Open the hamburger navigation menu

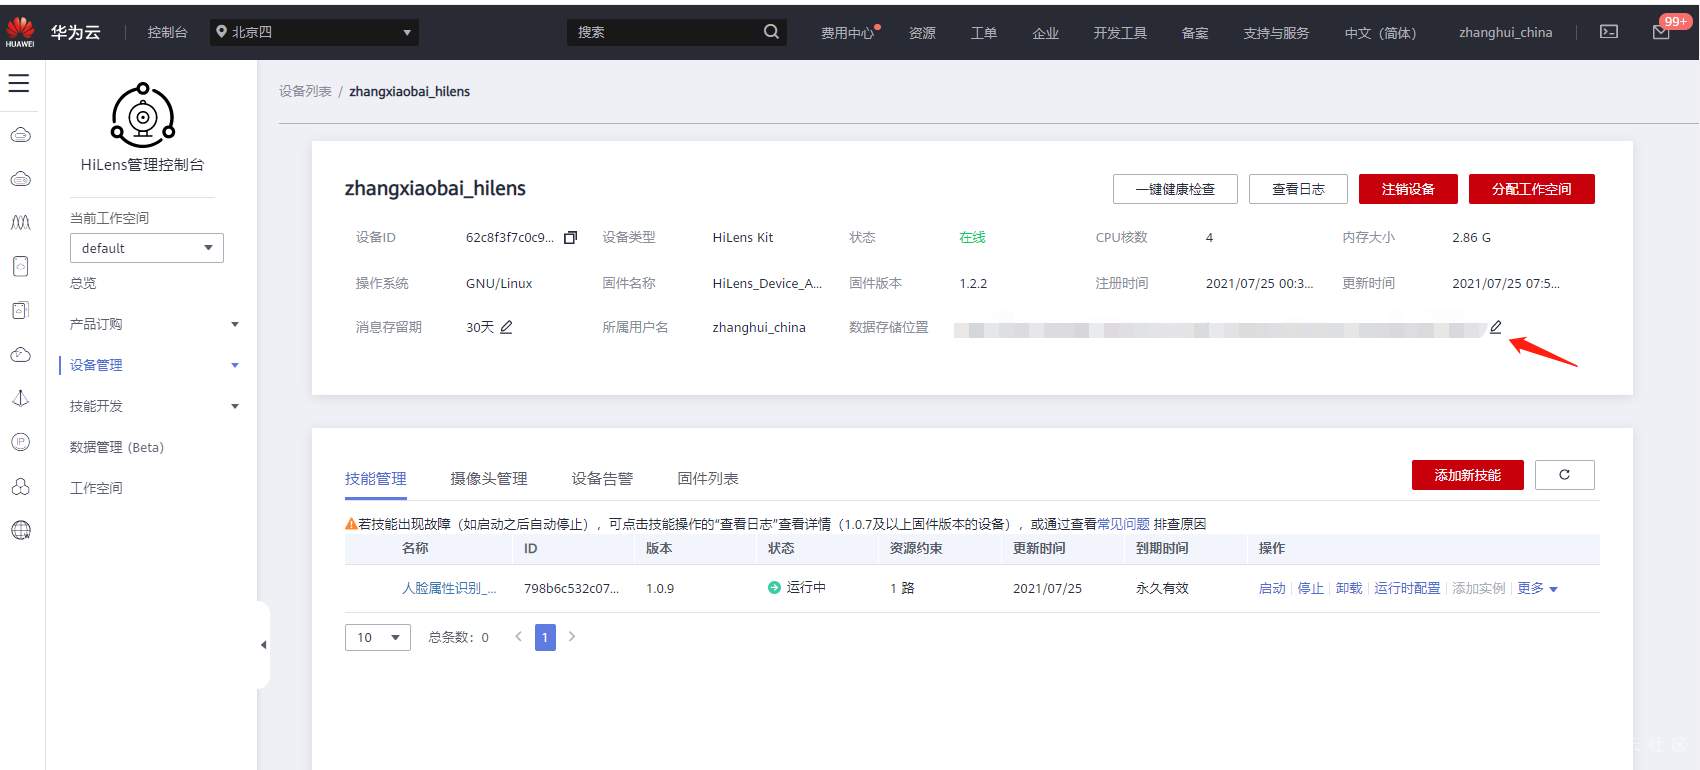19,83
